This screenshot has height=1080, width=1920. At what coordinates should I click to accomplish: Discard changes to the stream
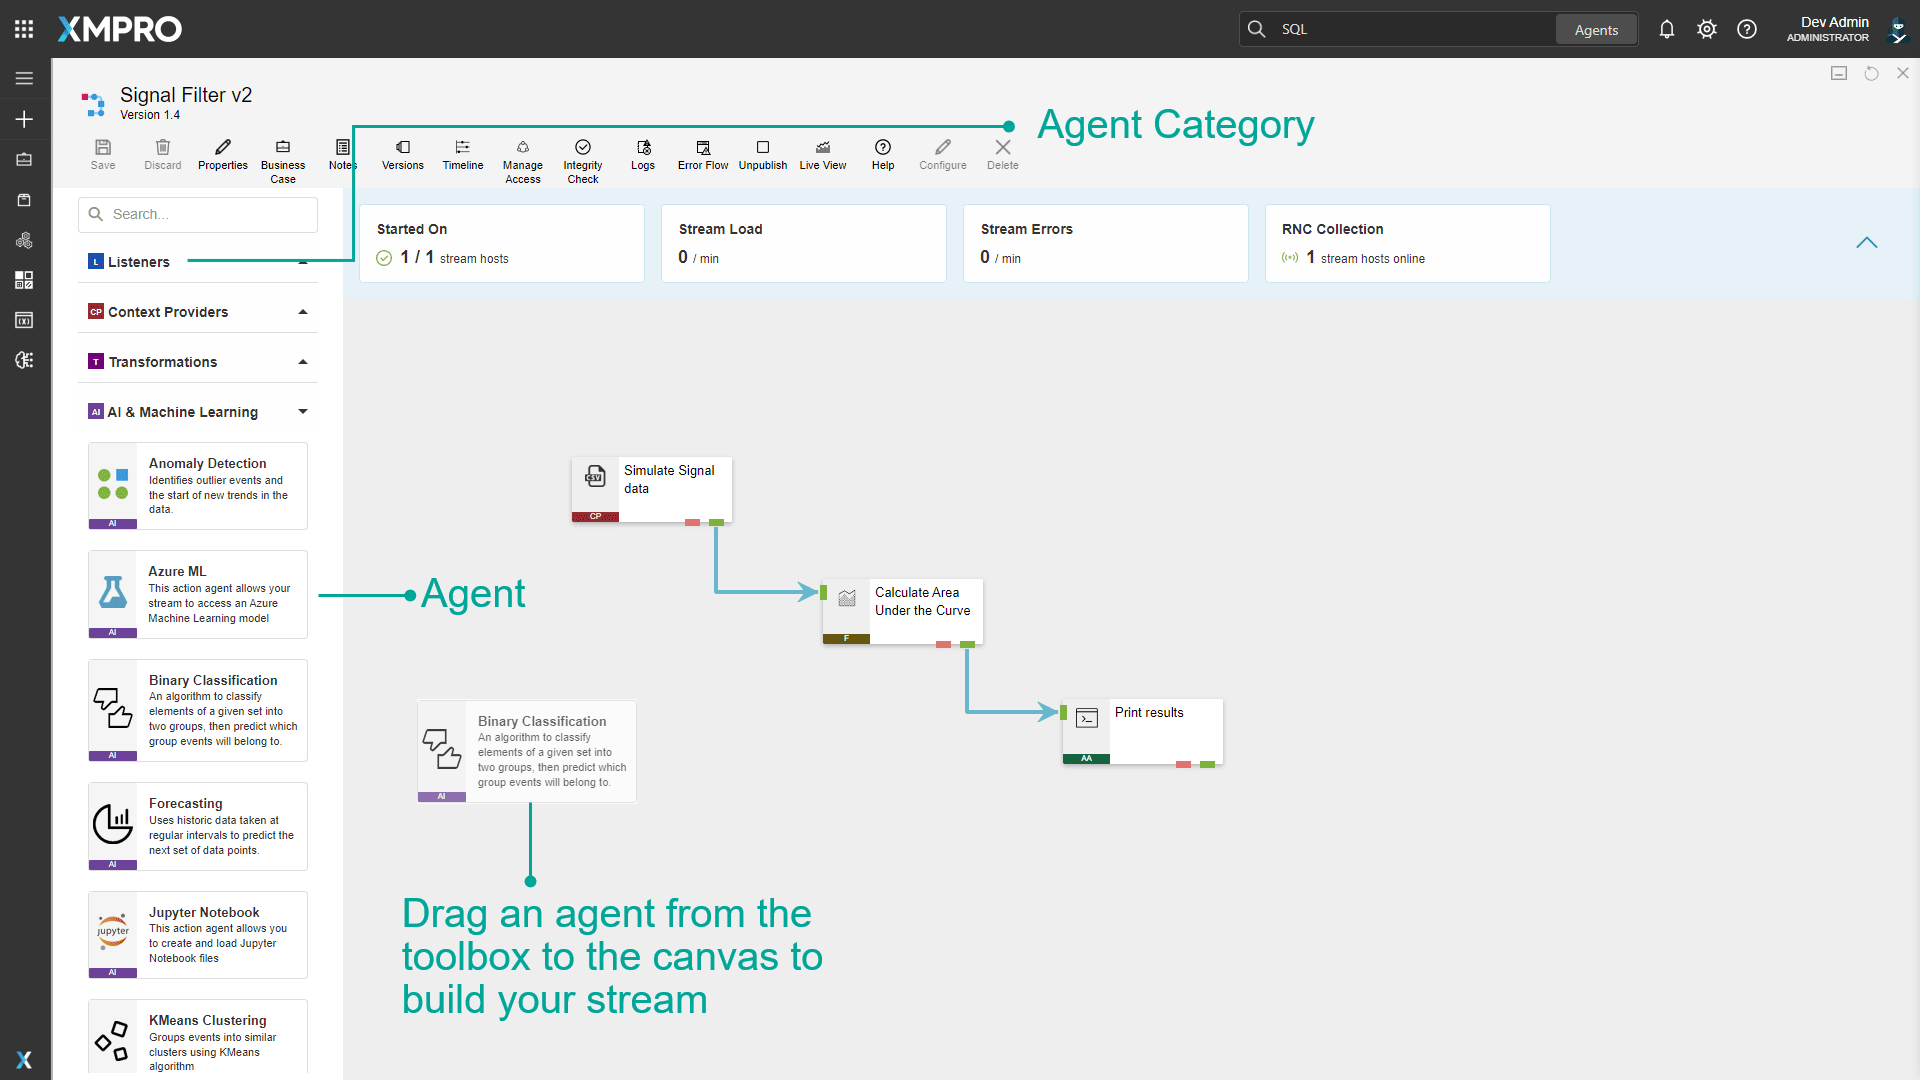point(162,155)
